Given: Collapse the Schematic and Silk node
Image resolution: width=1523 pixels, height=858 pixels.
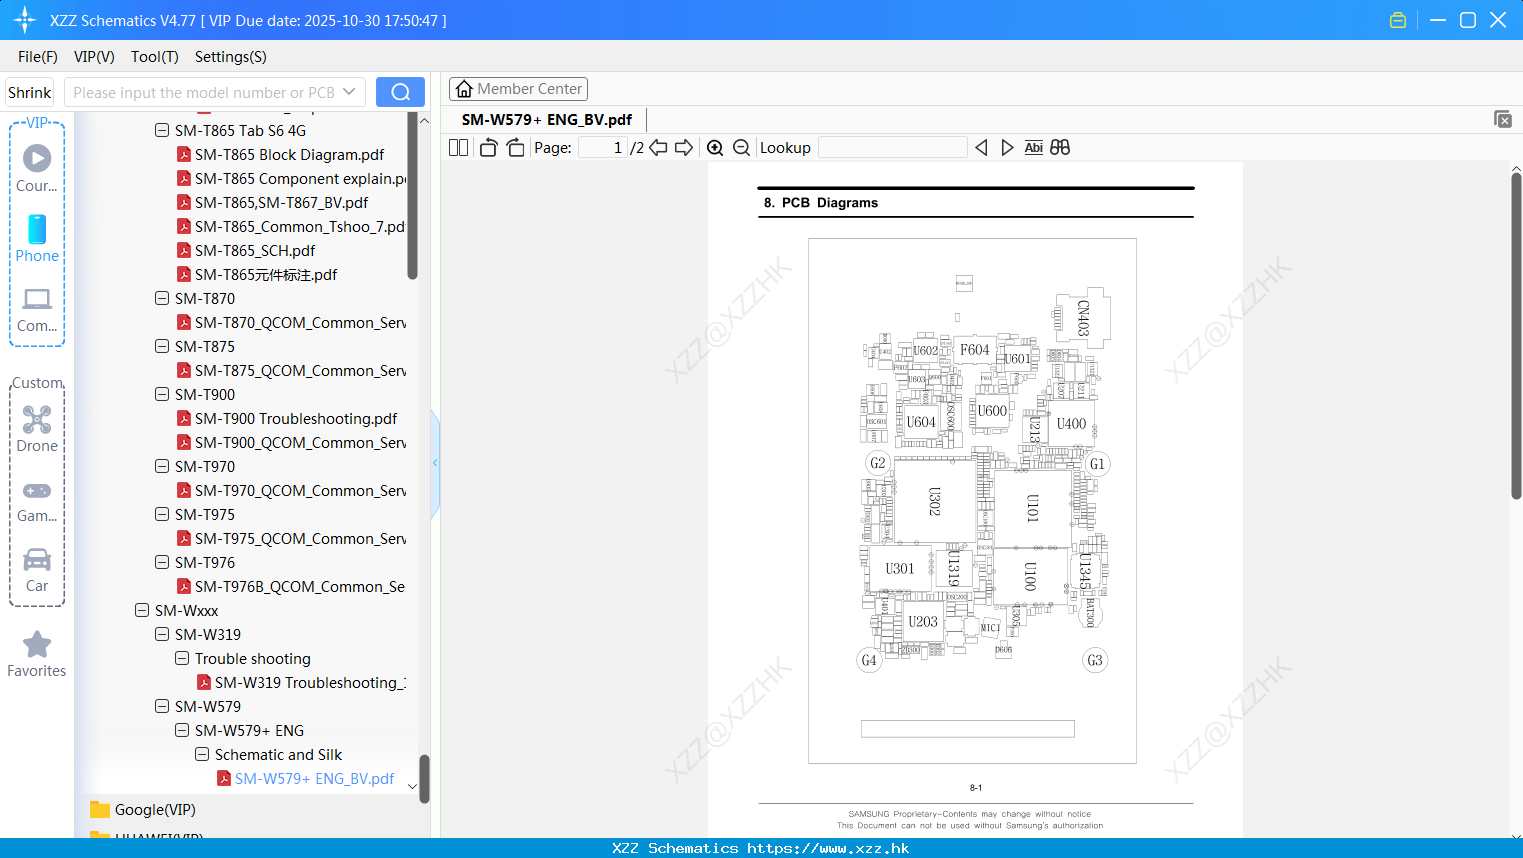Looking at the screenshot, I should [202, 754].
